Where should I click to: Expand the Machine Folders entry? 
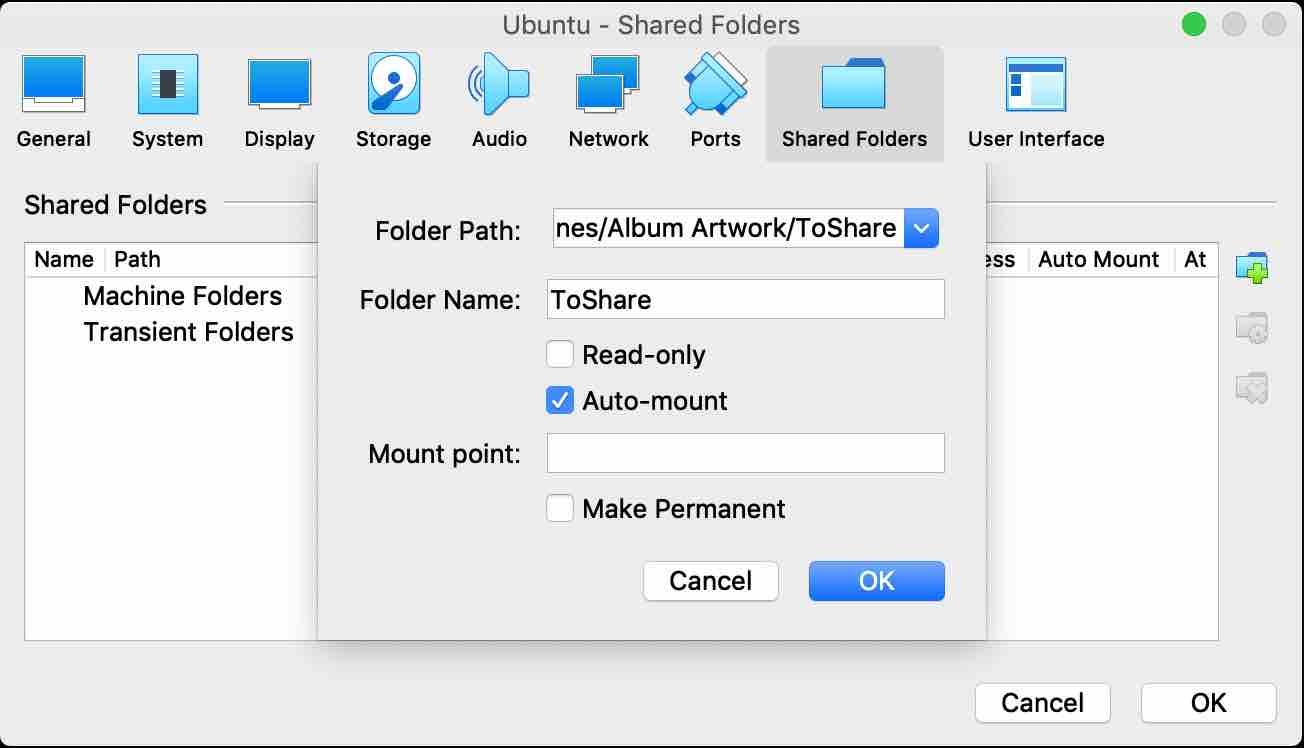183,296
